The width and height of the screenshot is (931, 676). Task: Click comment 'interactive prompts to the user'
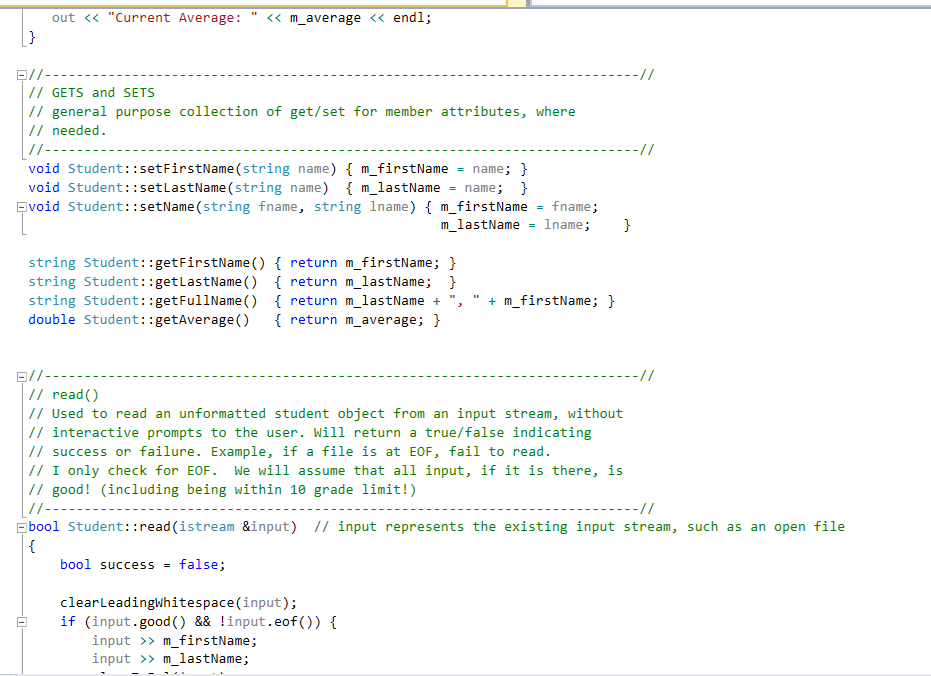pos(310,433)
